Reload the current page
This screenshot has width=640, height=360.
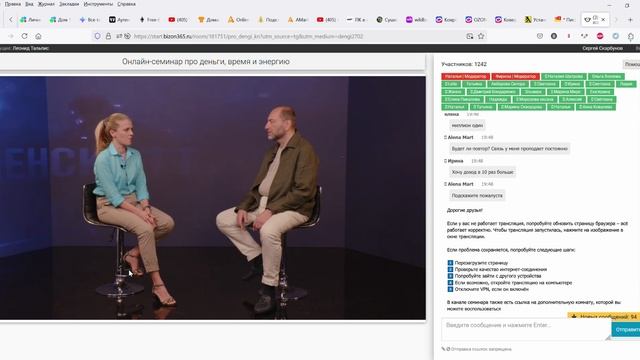(x=24, y=36)
